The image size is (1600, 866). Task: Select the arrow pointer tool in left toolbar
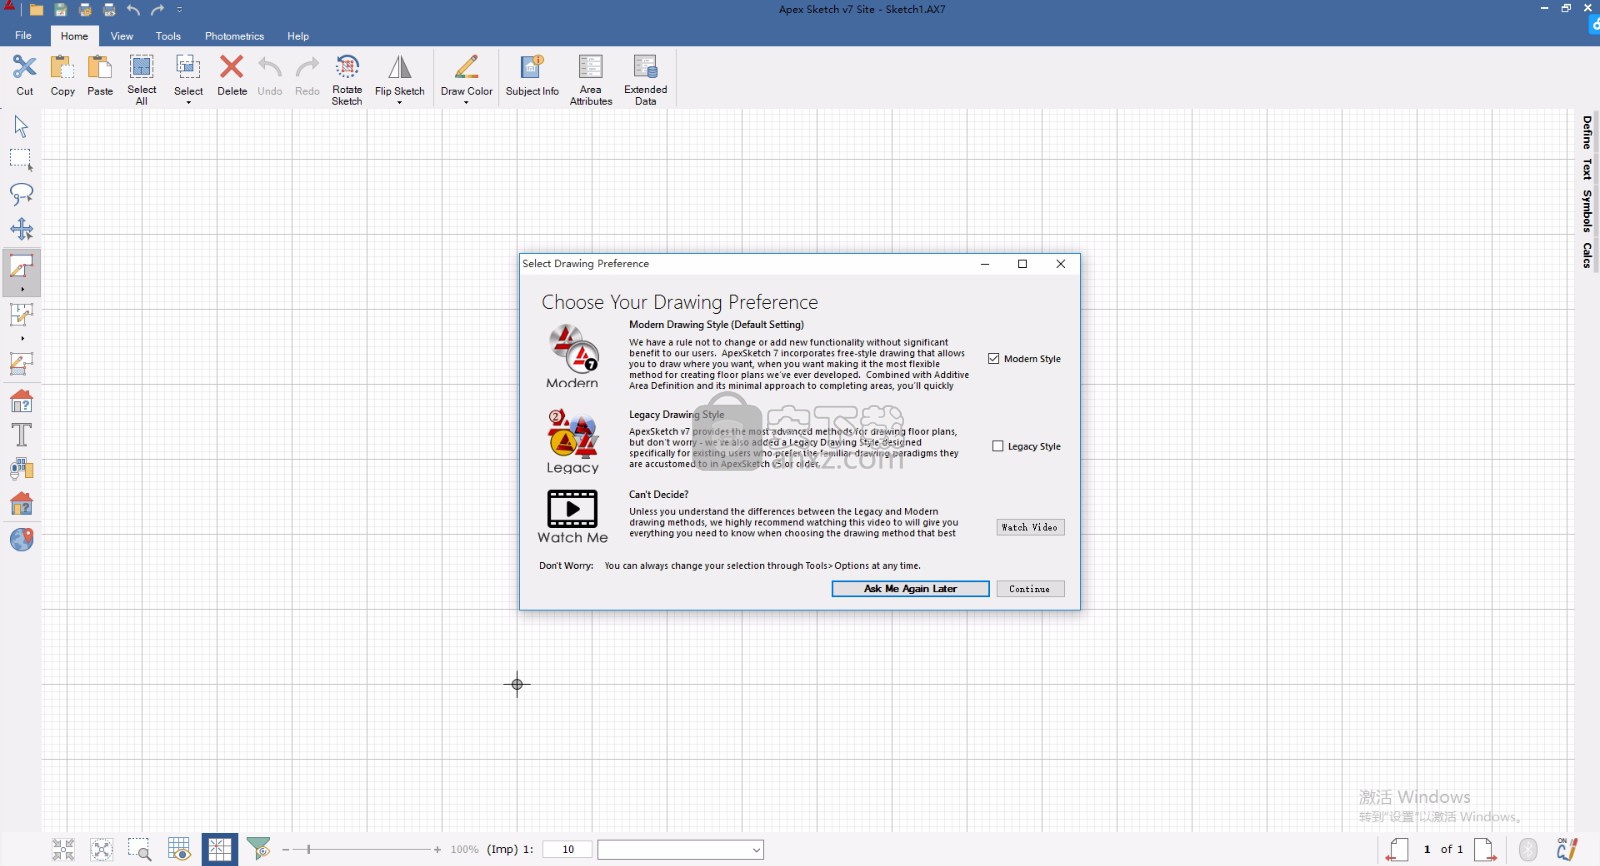point(21,126)
